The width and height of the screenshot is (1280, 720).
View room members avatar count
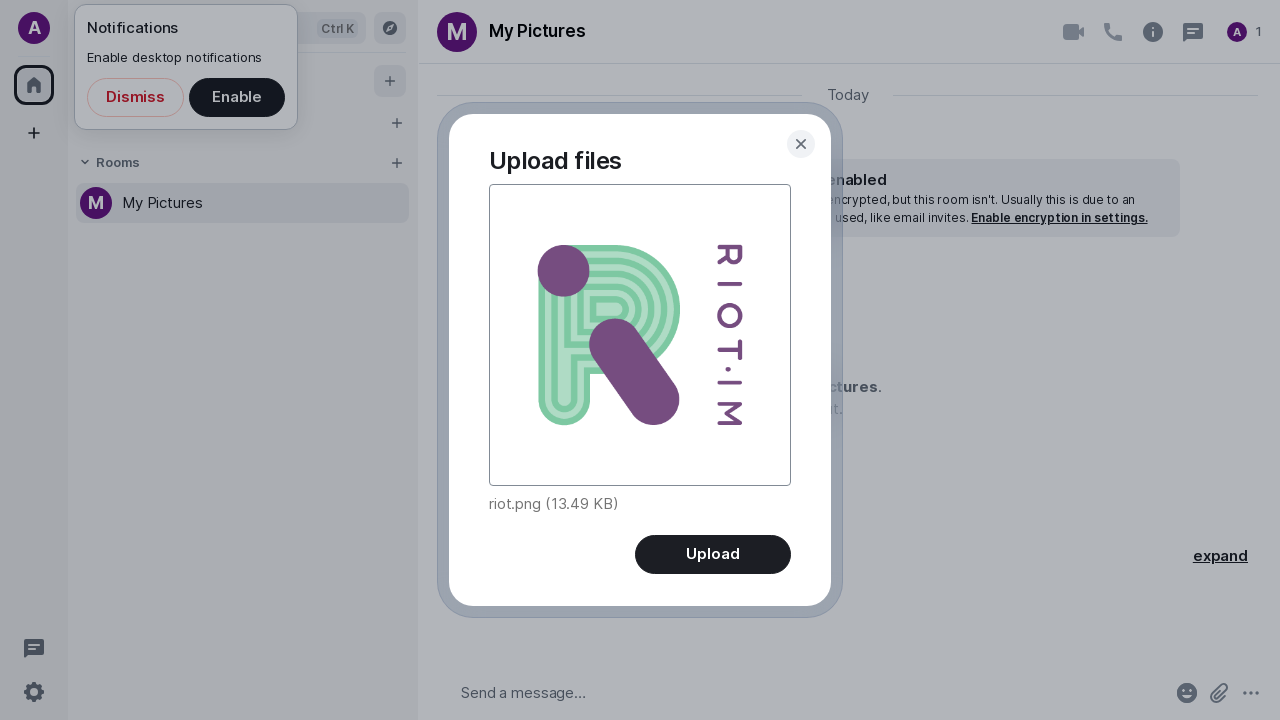point(1244,32)
